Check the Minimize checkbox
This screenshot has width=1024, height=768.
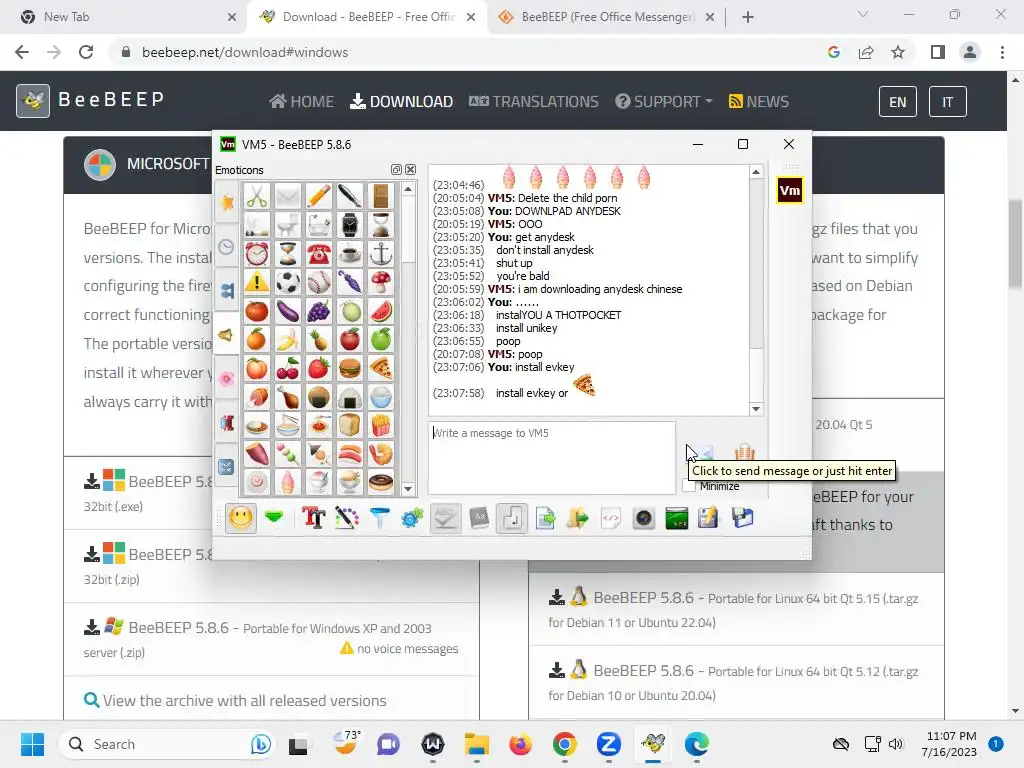click(x=688, y=486)
